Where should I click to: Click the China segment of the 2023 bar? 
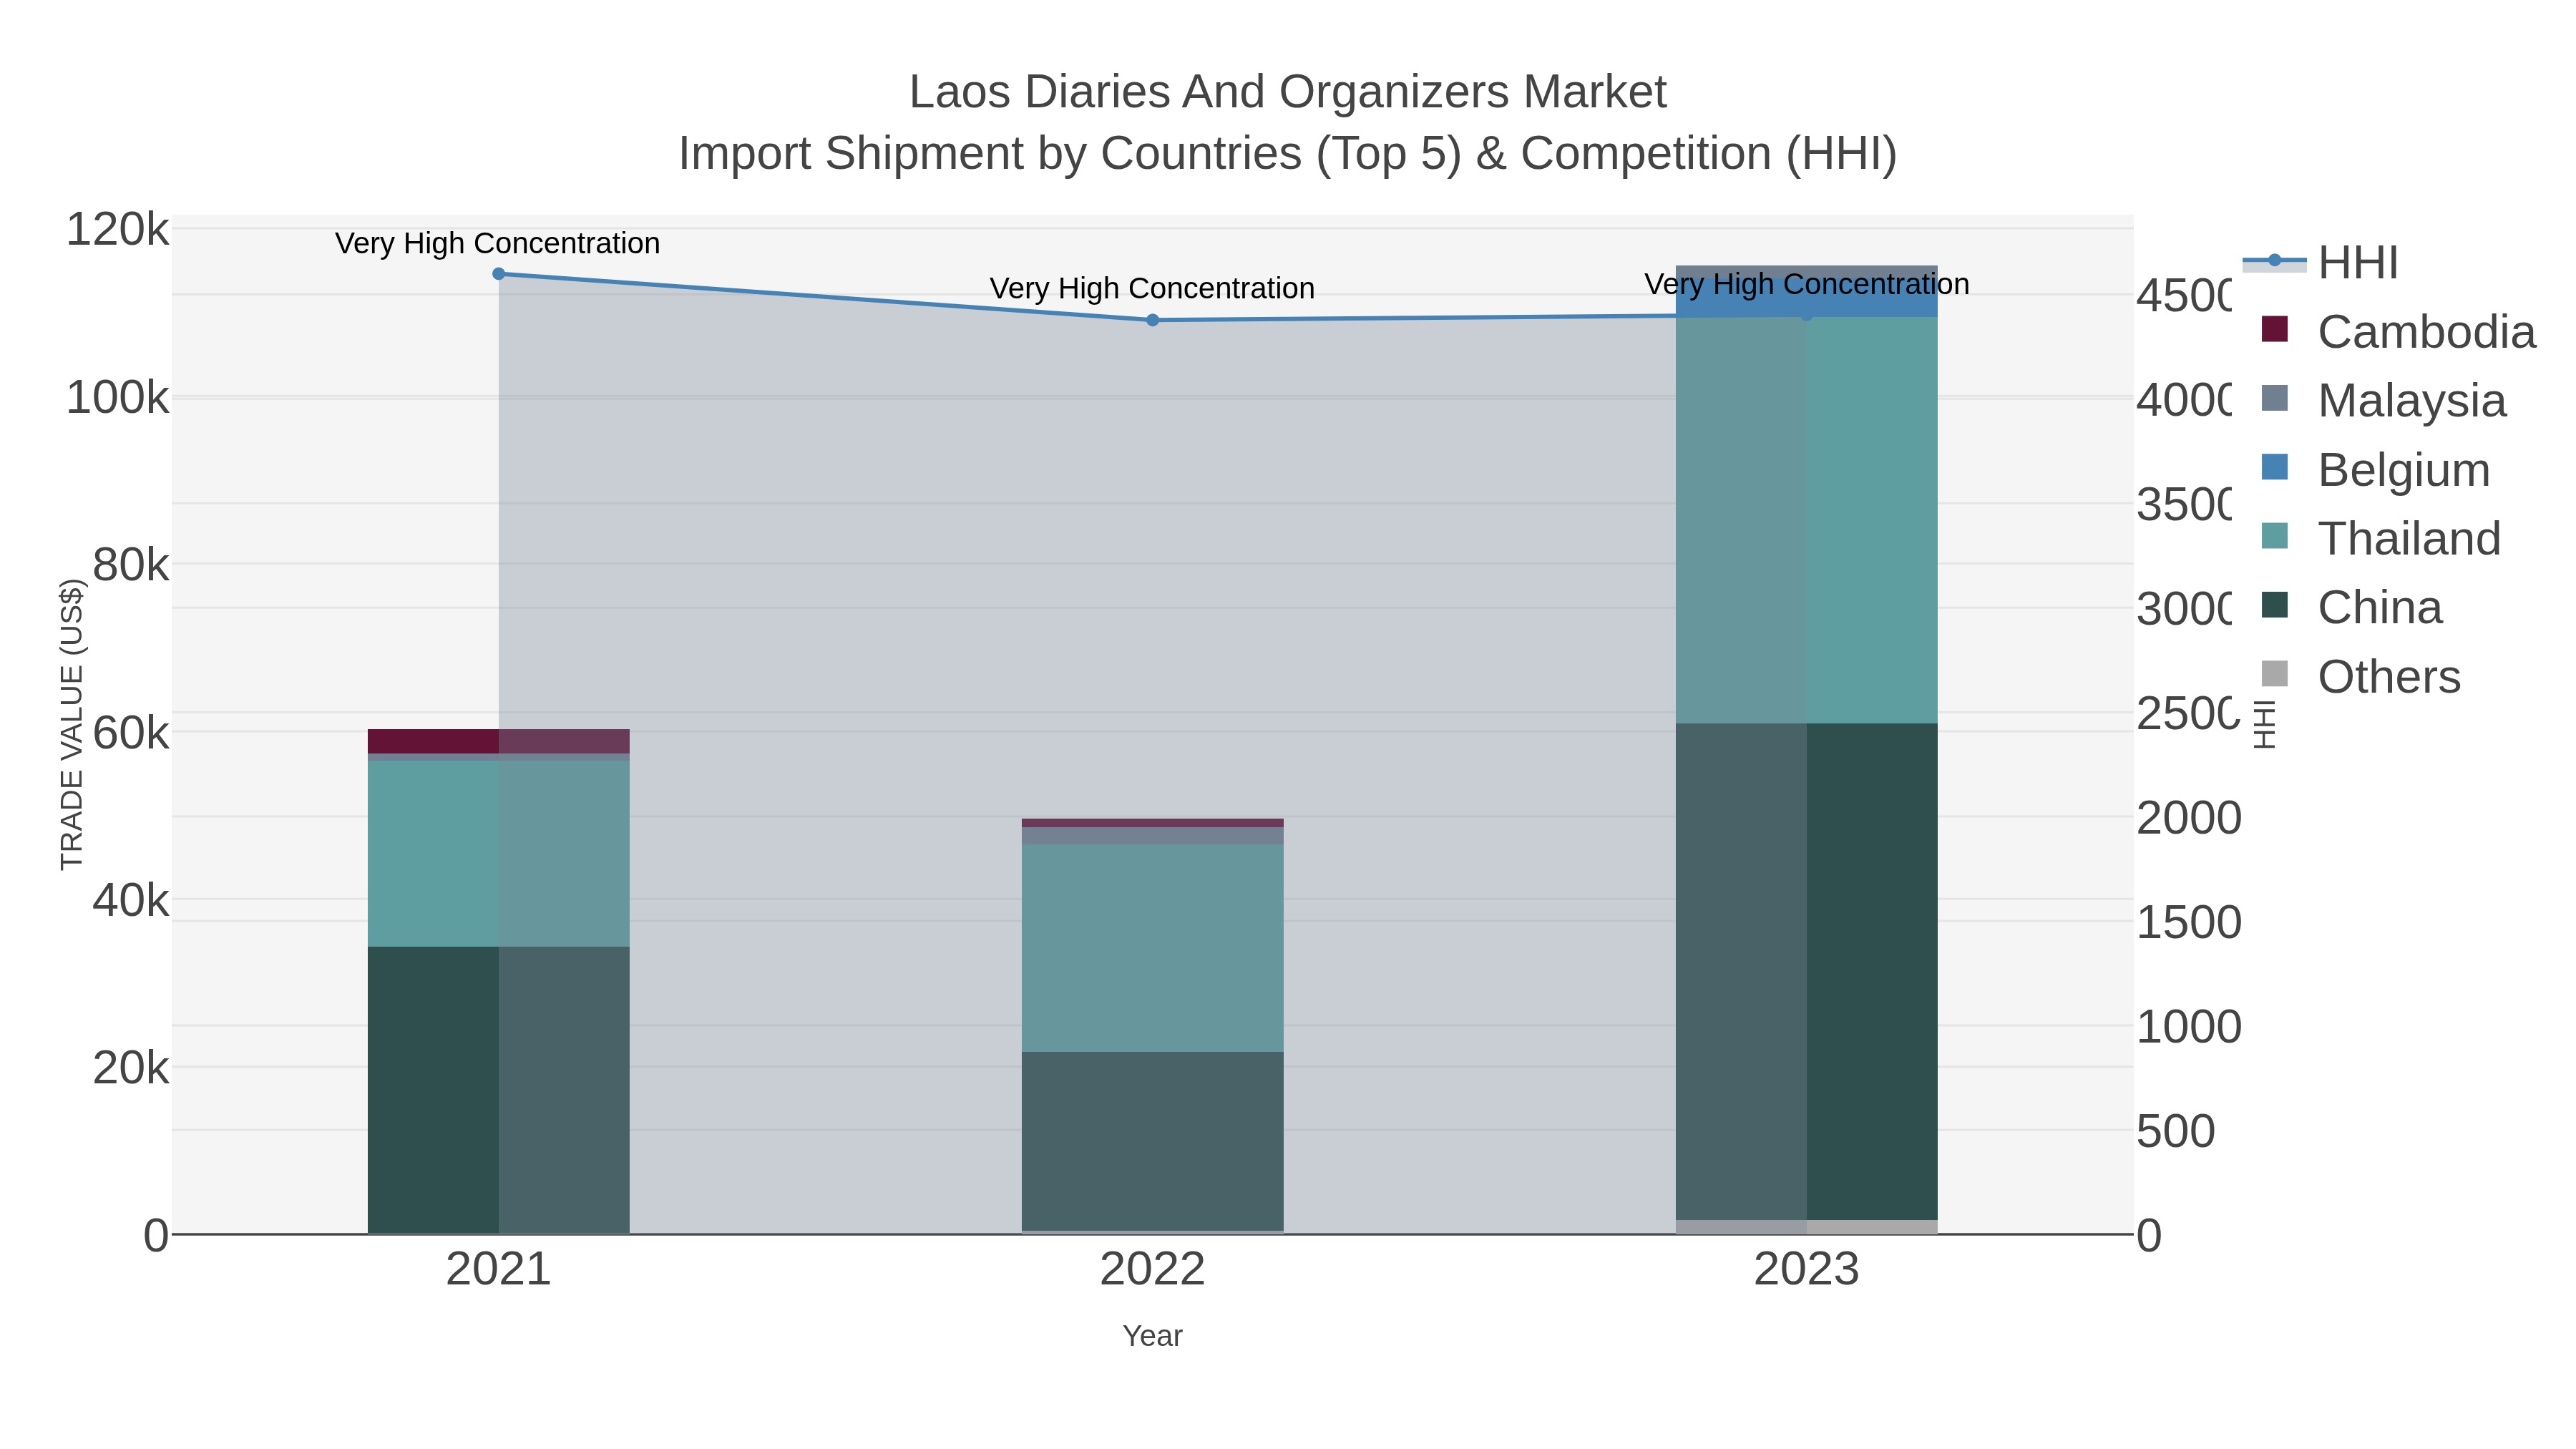tap(1806, 972)
